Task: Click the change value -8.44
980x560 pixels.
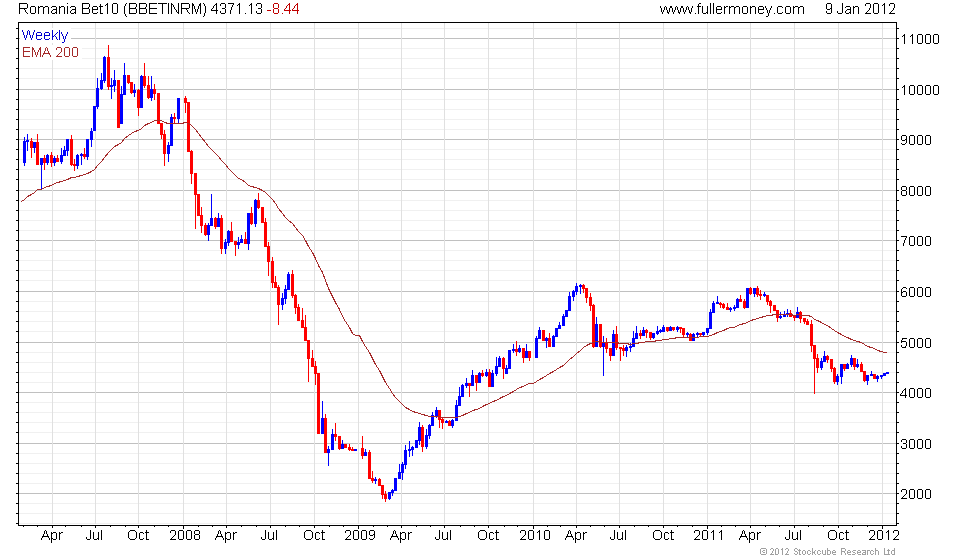Action: pos(282,9)
